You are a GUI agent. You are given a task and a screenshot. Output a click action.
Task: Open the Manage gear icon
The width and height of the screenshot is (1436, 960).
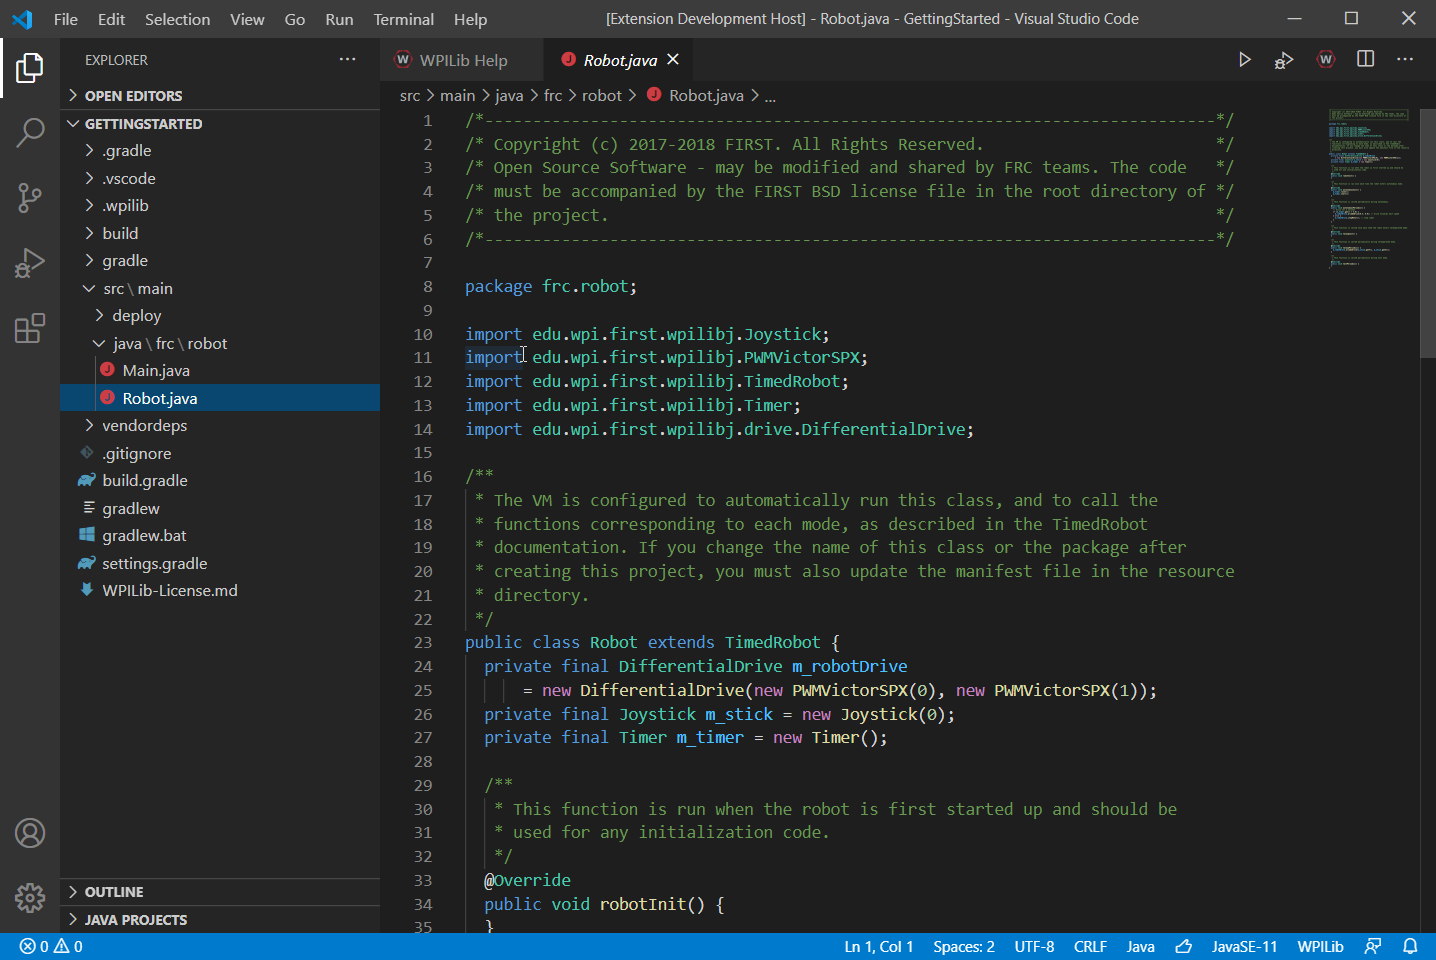pyautogui.click(x=30, y=898)
